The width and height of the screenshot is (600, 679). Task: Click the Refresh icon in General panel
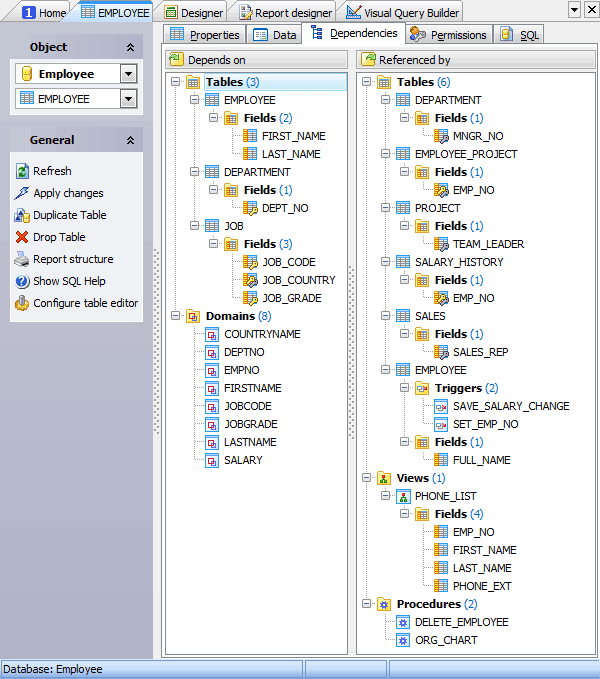click(x=22, y=171)
